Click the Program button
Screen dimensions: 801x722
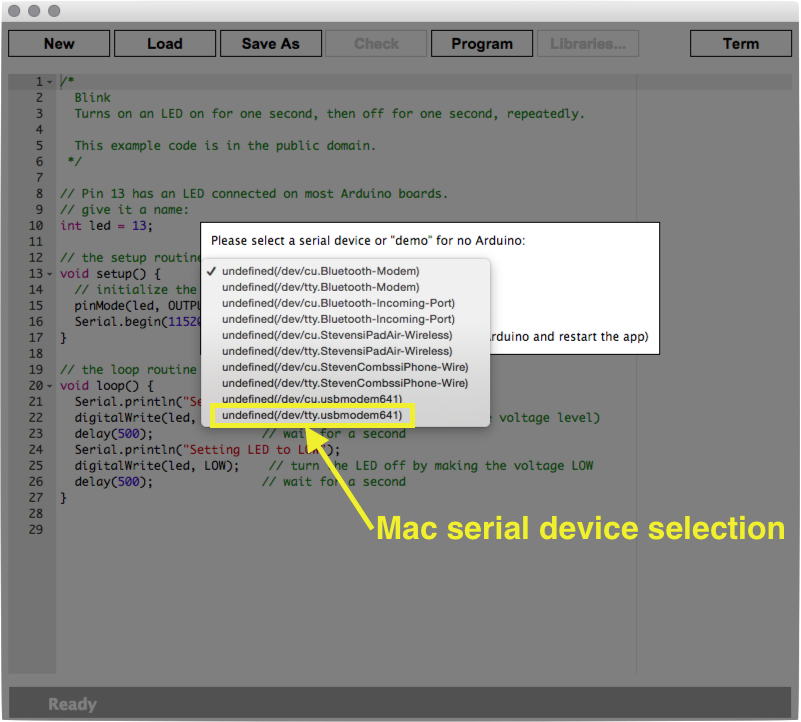(482, 44)
